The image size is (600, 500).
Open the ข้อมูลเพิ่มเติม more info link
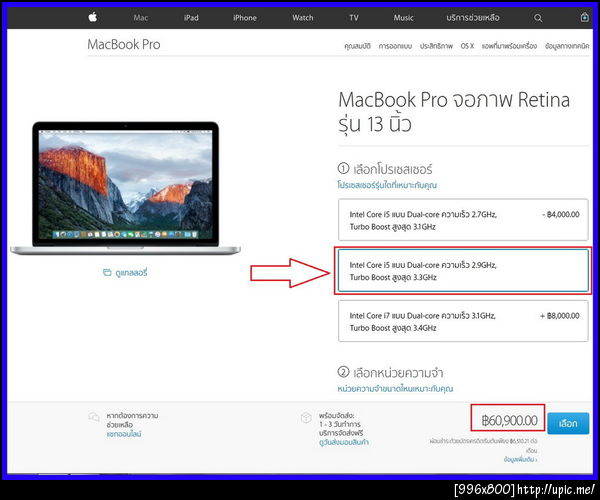pos(520,459)
